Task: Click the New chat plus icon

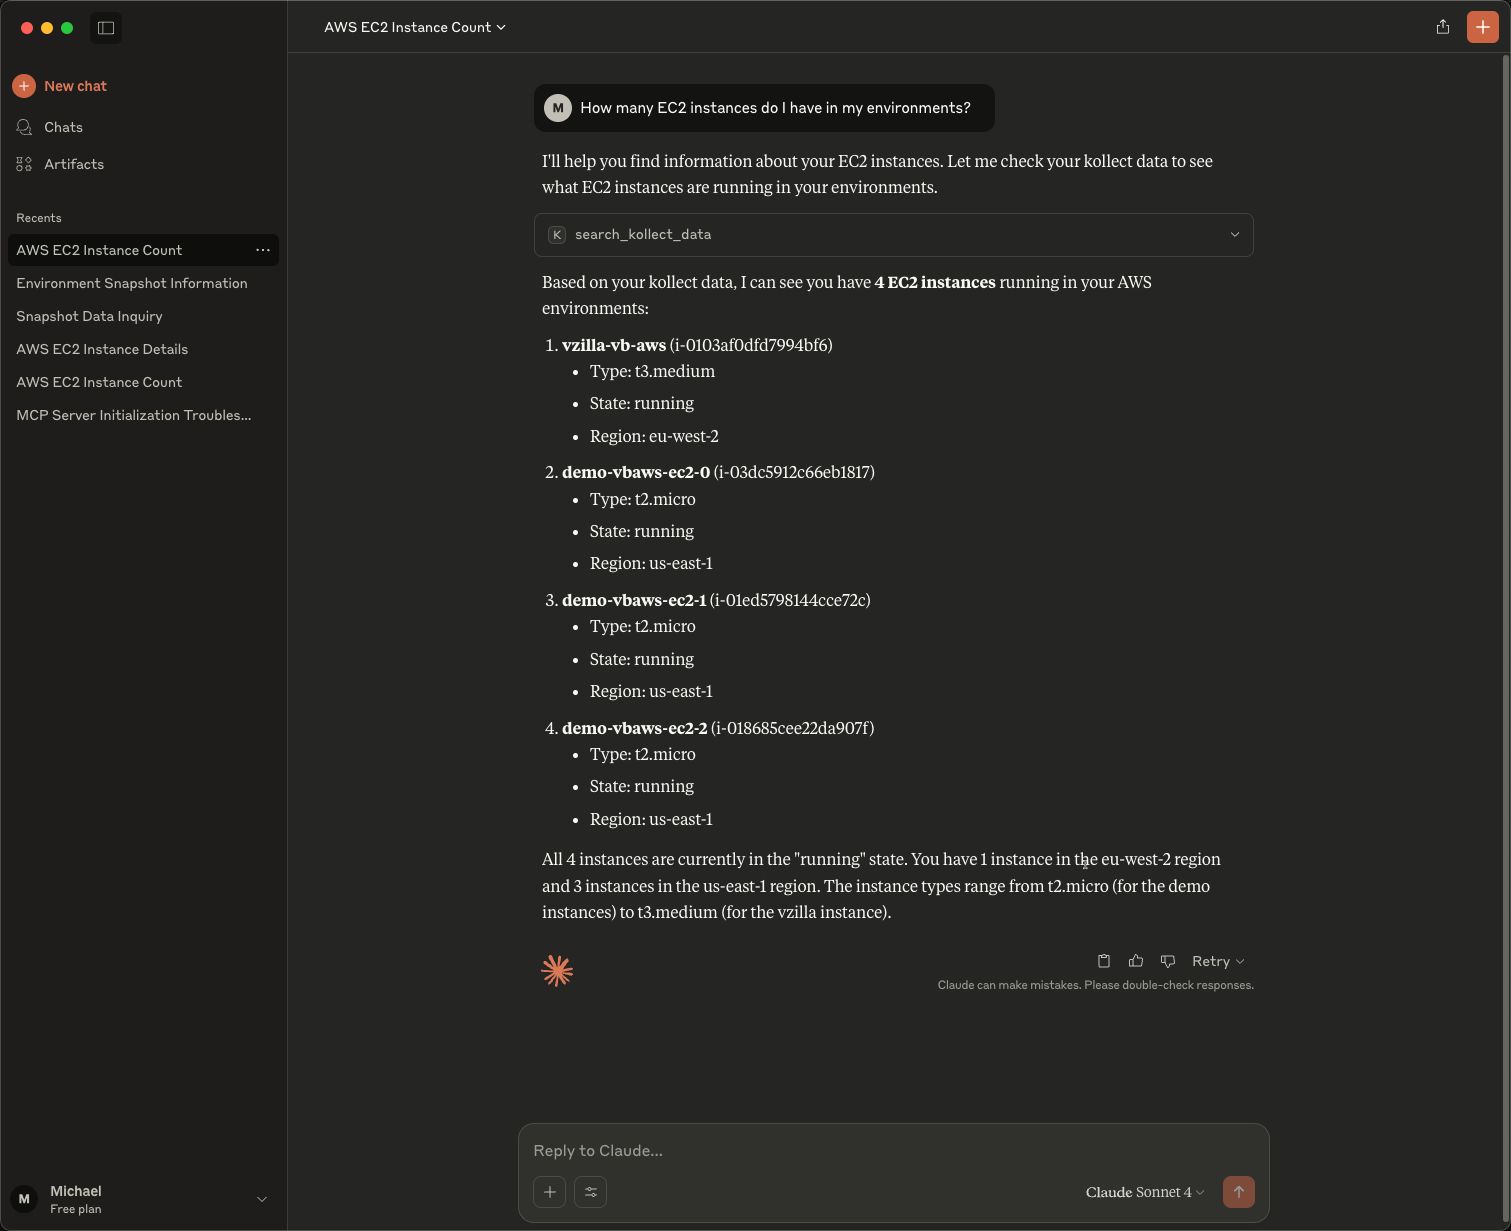Action: [x=24, y=86]
